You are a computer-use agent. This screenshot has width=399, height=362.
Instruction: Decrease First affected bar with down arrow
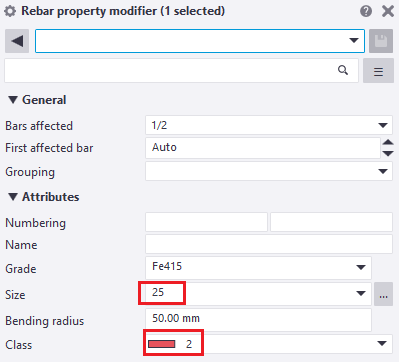[x=388, y=154]
